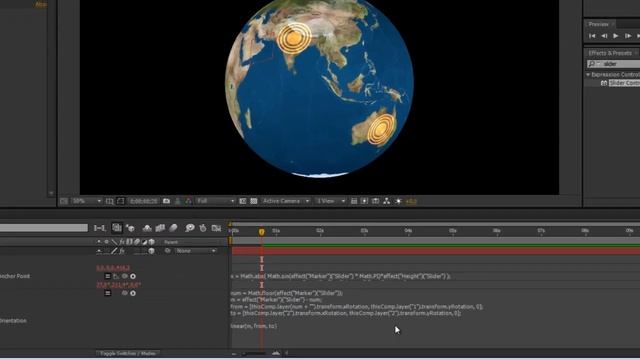Open the Graph Editor icon

(x=216, y=228)
